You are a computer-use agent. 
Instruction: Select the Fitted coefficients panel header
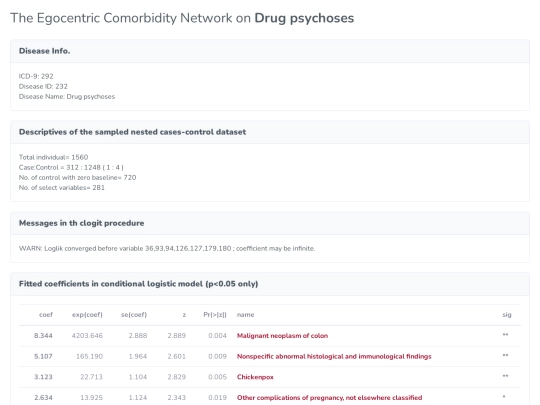point(270,284)
